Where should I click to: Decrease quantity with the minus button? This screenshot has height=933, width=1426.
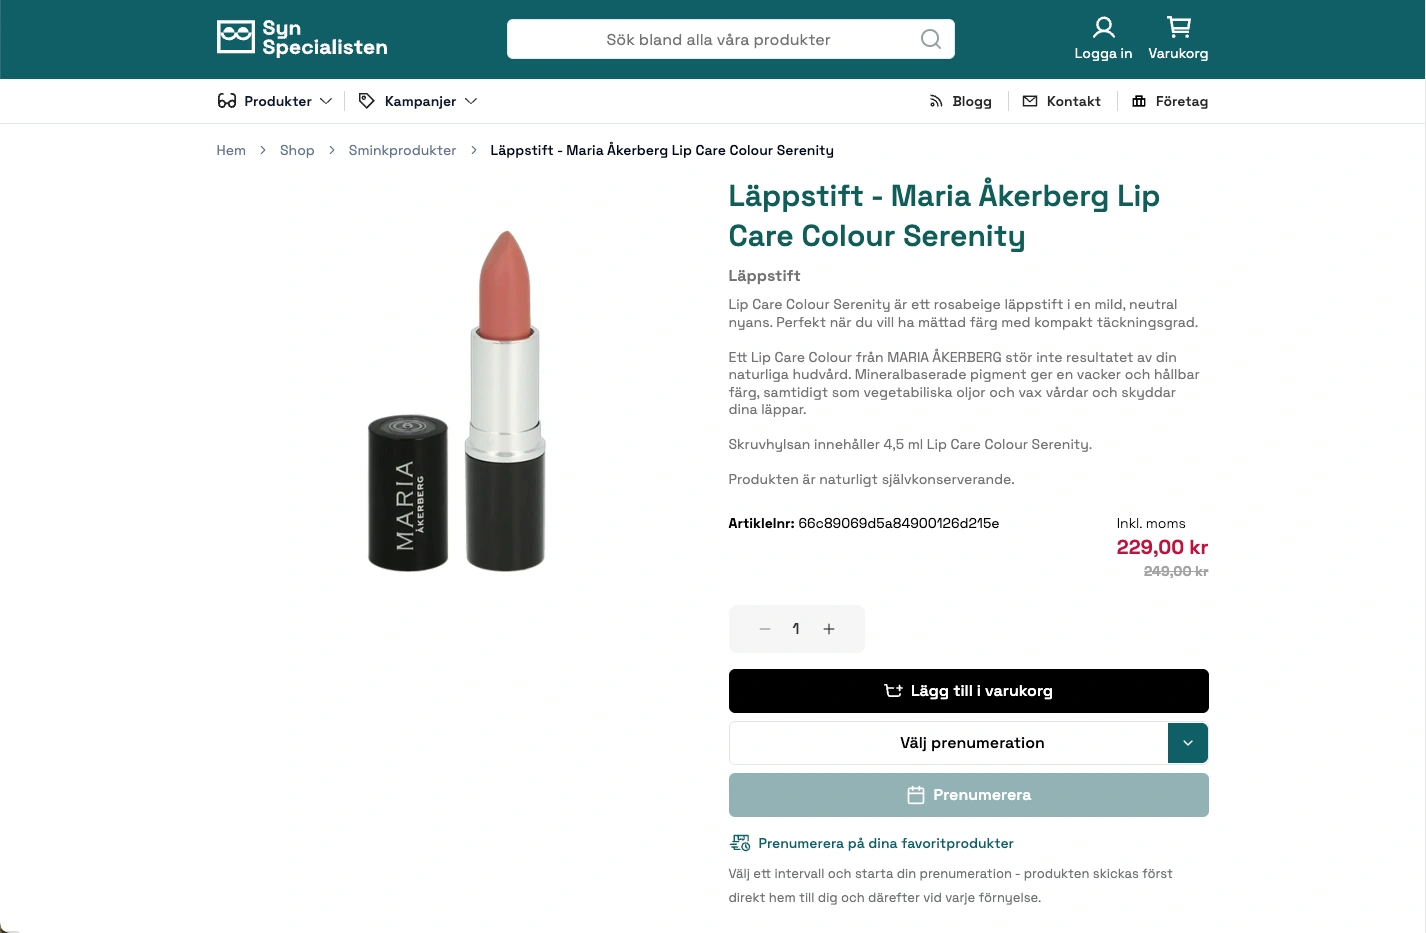coord(765,629)
